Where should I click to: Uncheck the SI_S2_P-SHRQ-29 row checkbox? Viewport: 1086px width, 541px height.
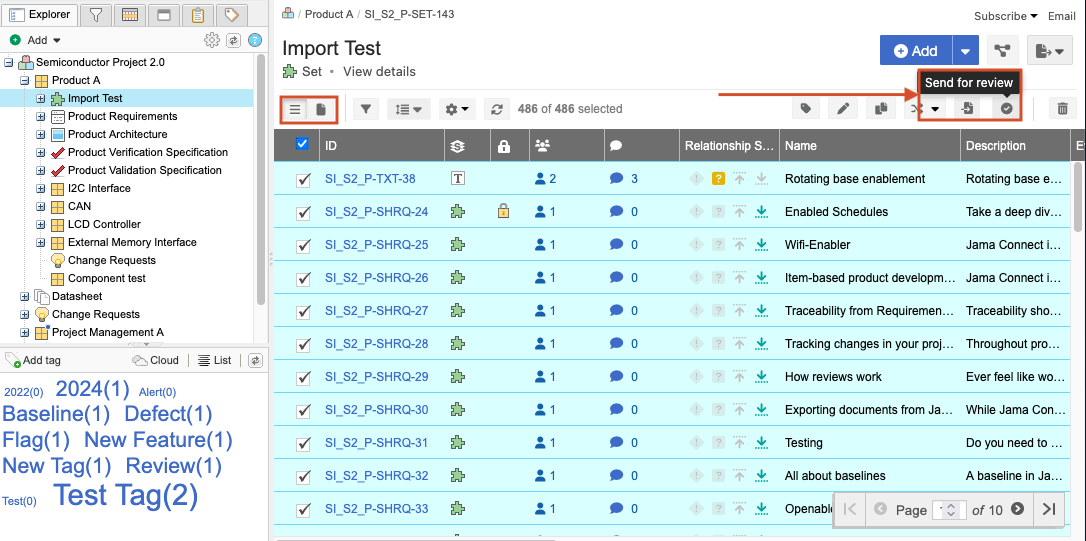coord(303,378)
